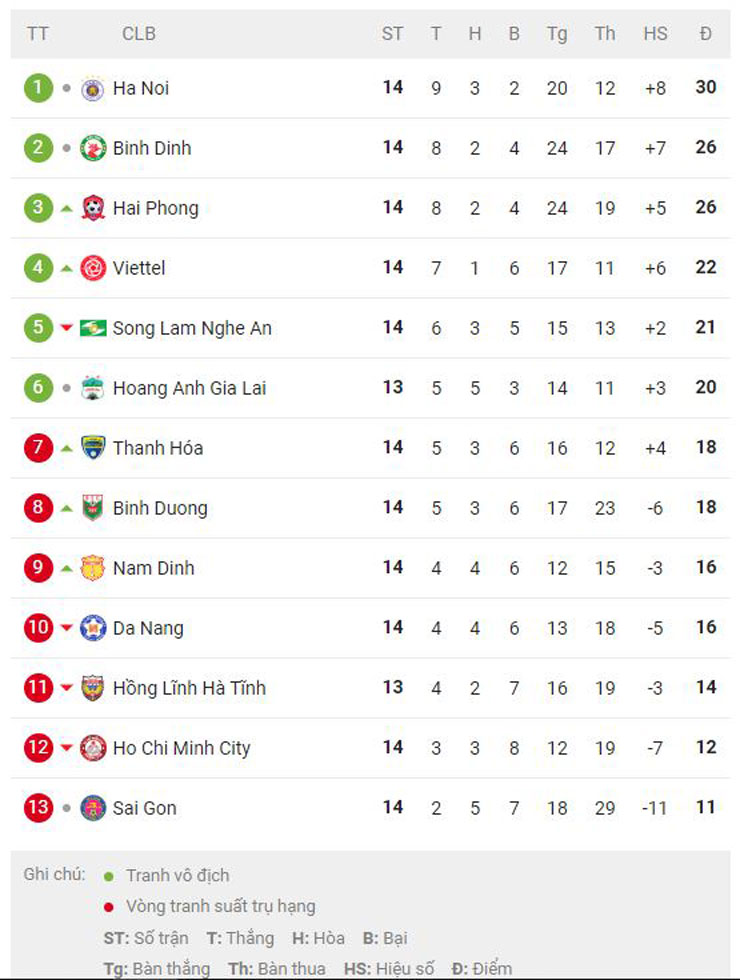740x980 pixels.
Task: Click the red rank 13 badge
Action: pos(38,808)
